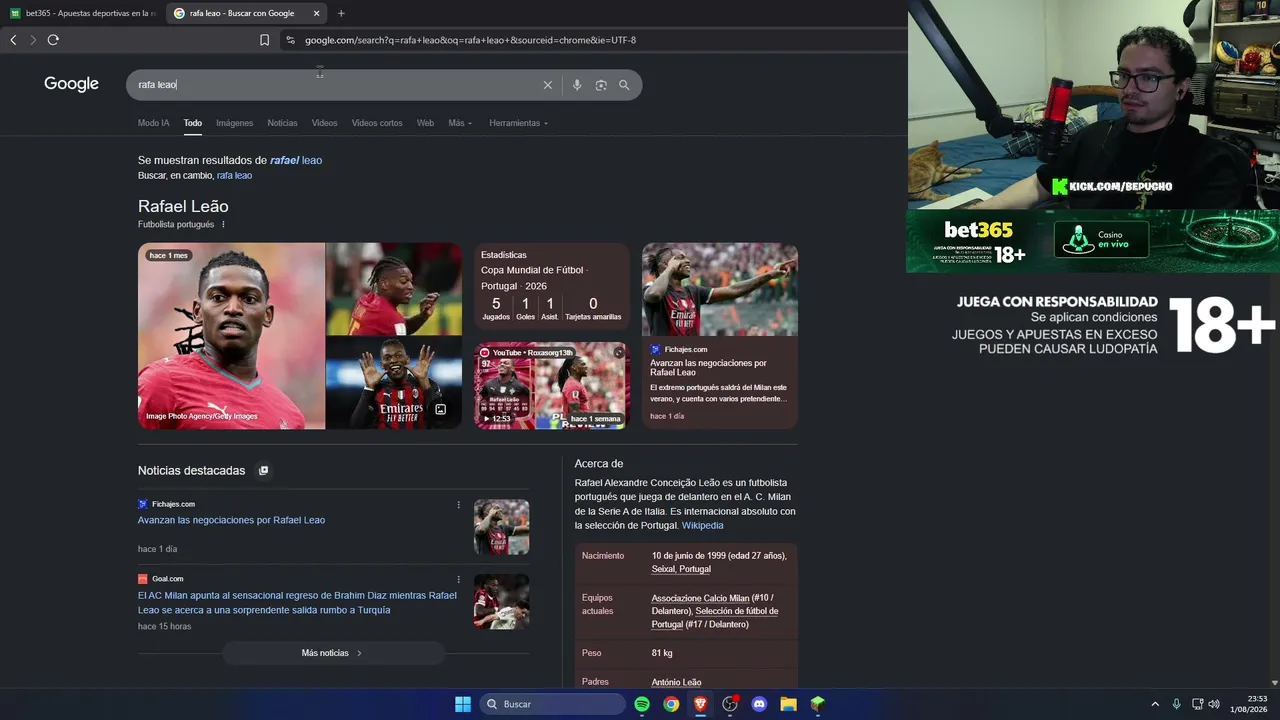The height and width of the screenshot is (720, 1280).
Task: Open the Associazione Calcio Milan link
Action: tap(700, 598)
